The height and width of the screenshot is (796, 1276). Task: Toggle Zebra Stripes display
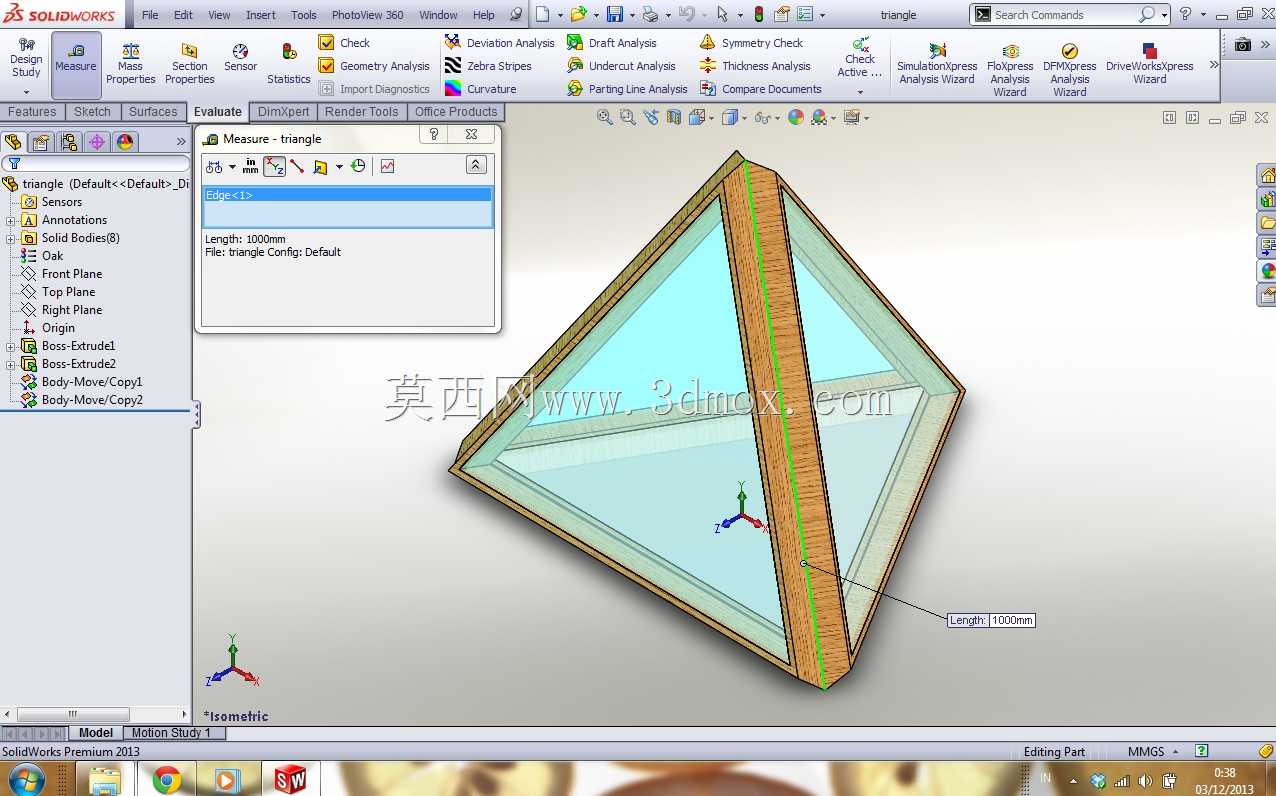(488, 66)
